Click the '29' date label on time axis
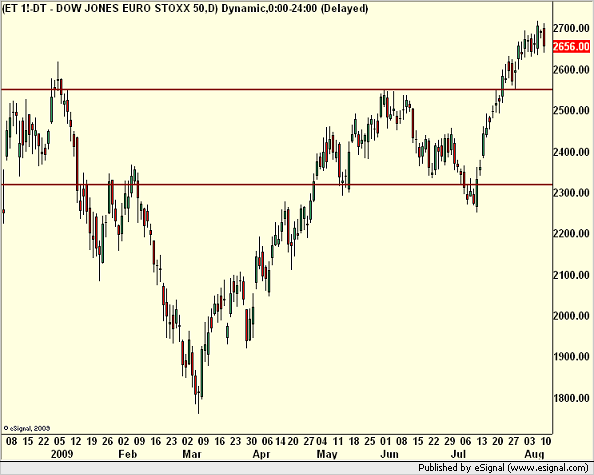Screen dimensions: 594x475 click(450, 441)
